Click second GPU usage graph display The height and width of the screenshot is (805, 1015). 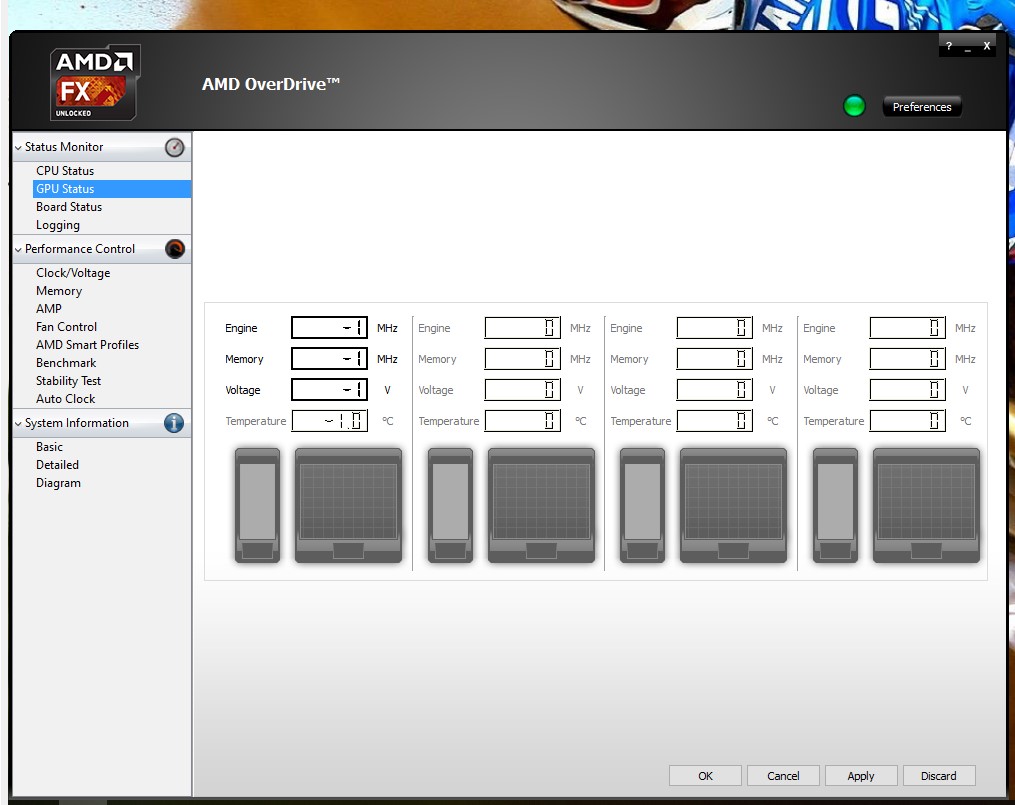tap(541, 505)
